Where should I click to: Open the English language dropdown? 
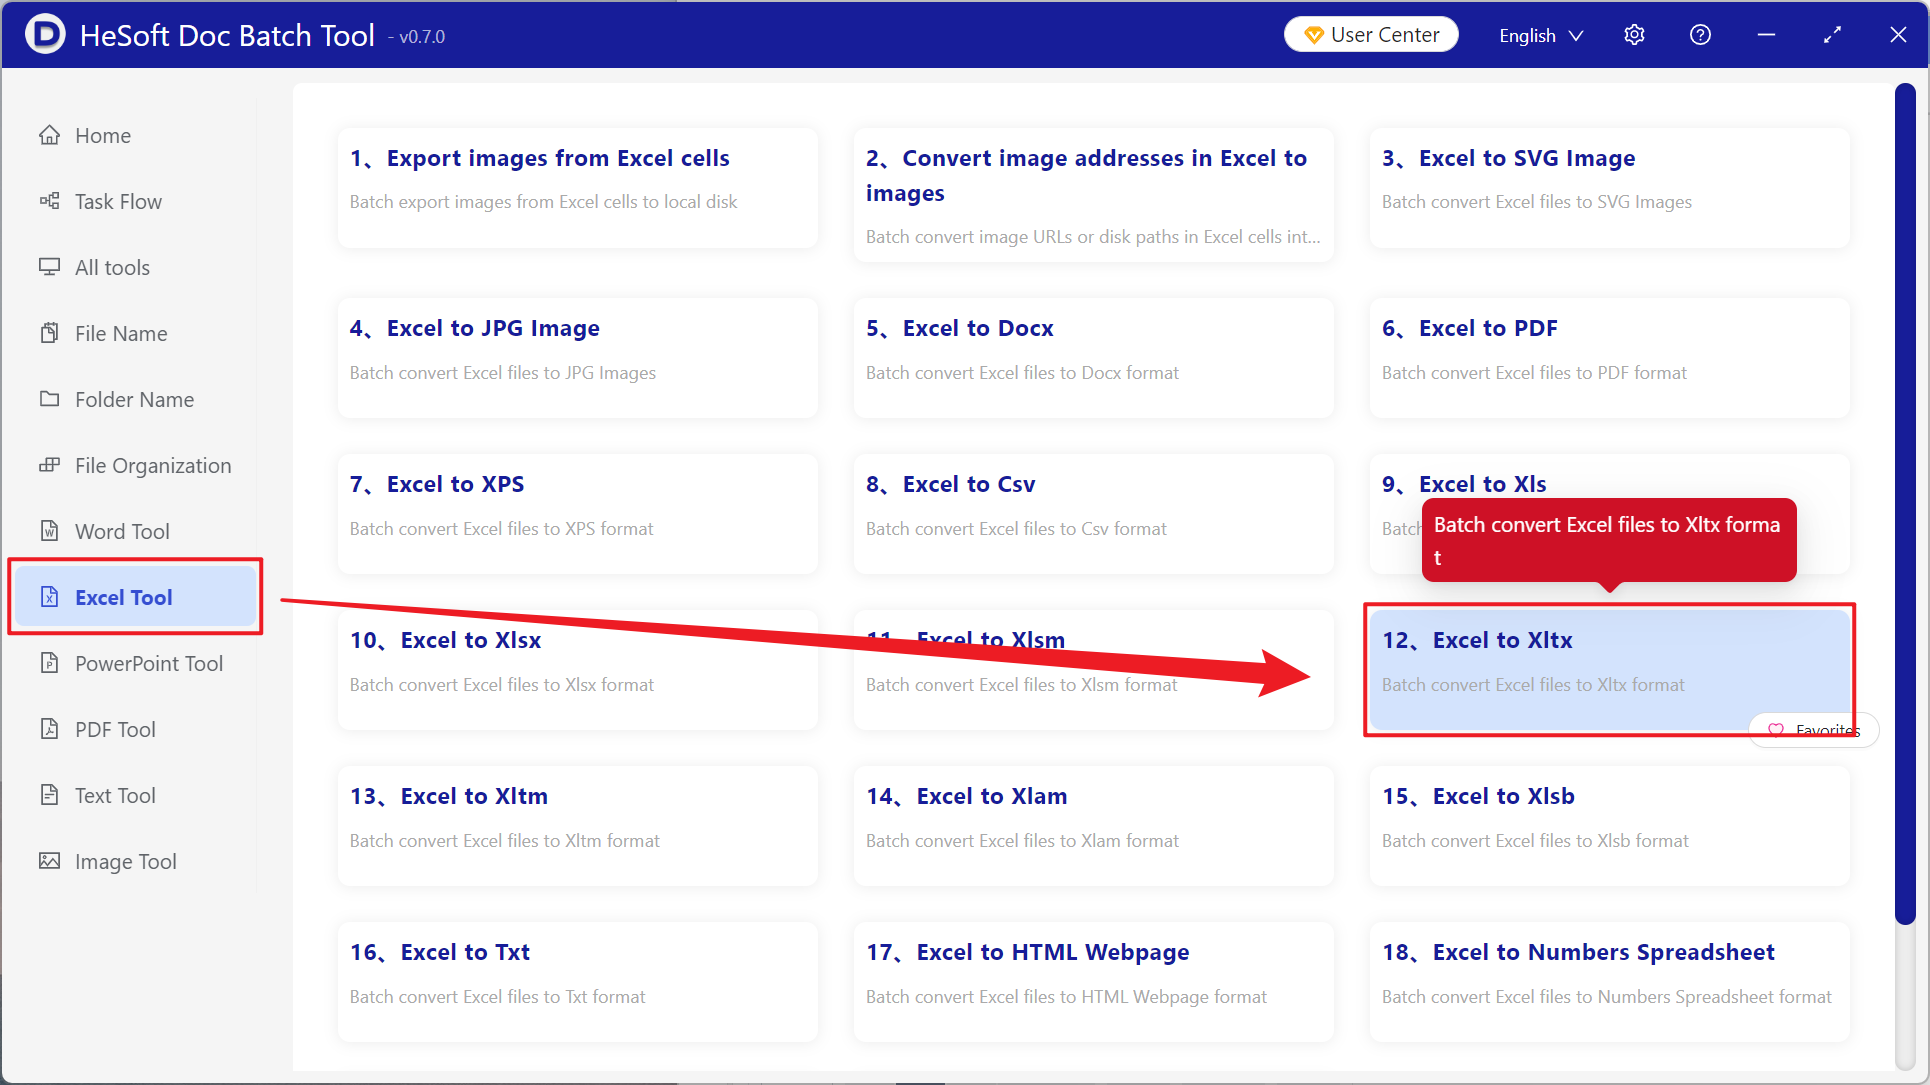point(1540,35)
